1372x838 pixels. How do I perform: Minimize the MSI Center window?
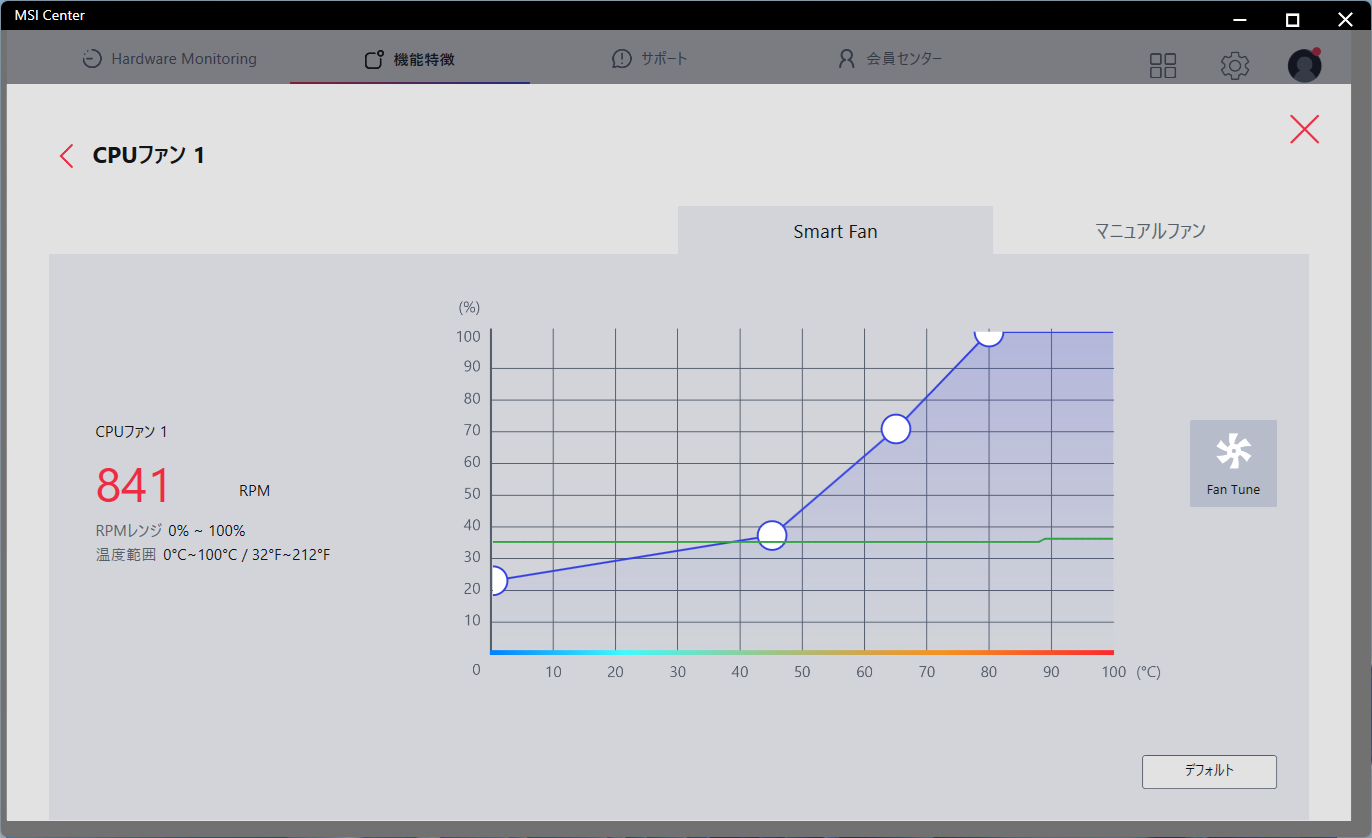[x=1240, y=18]
